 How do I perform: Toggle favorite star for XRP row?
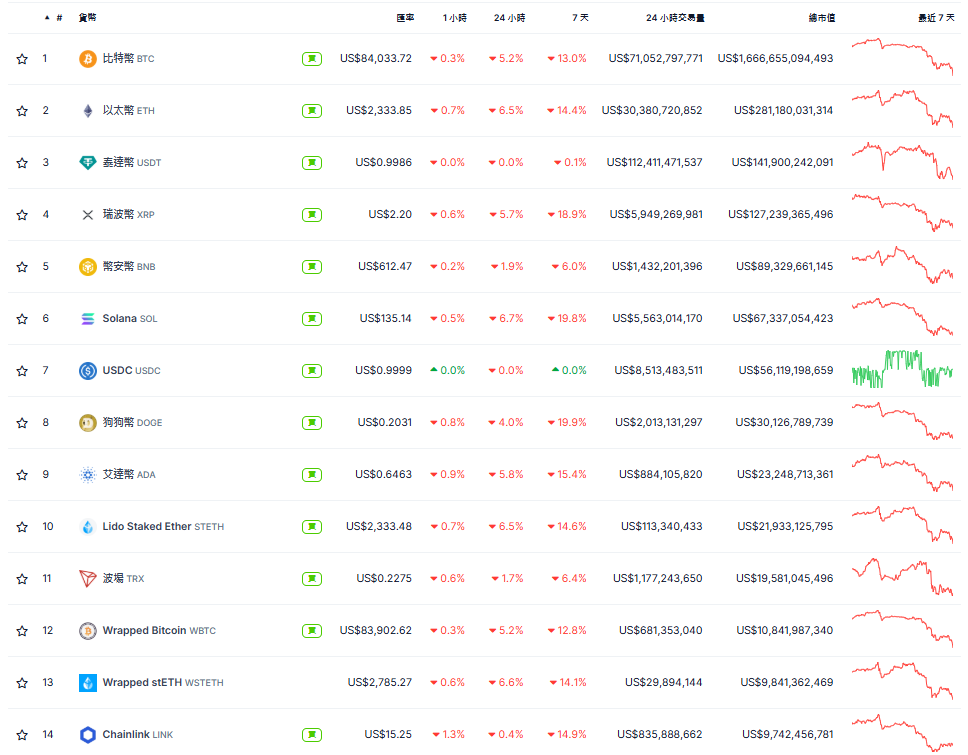22,215
